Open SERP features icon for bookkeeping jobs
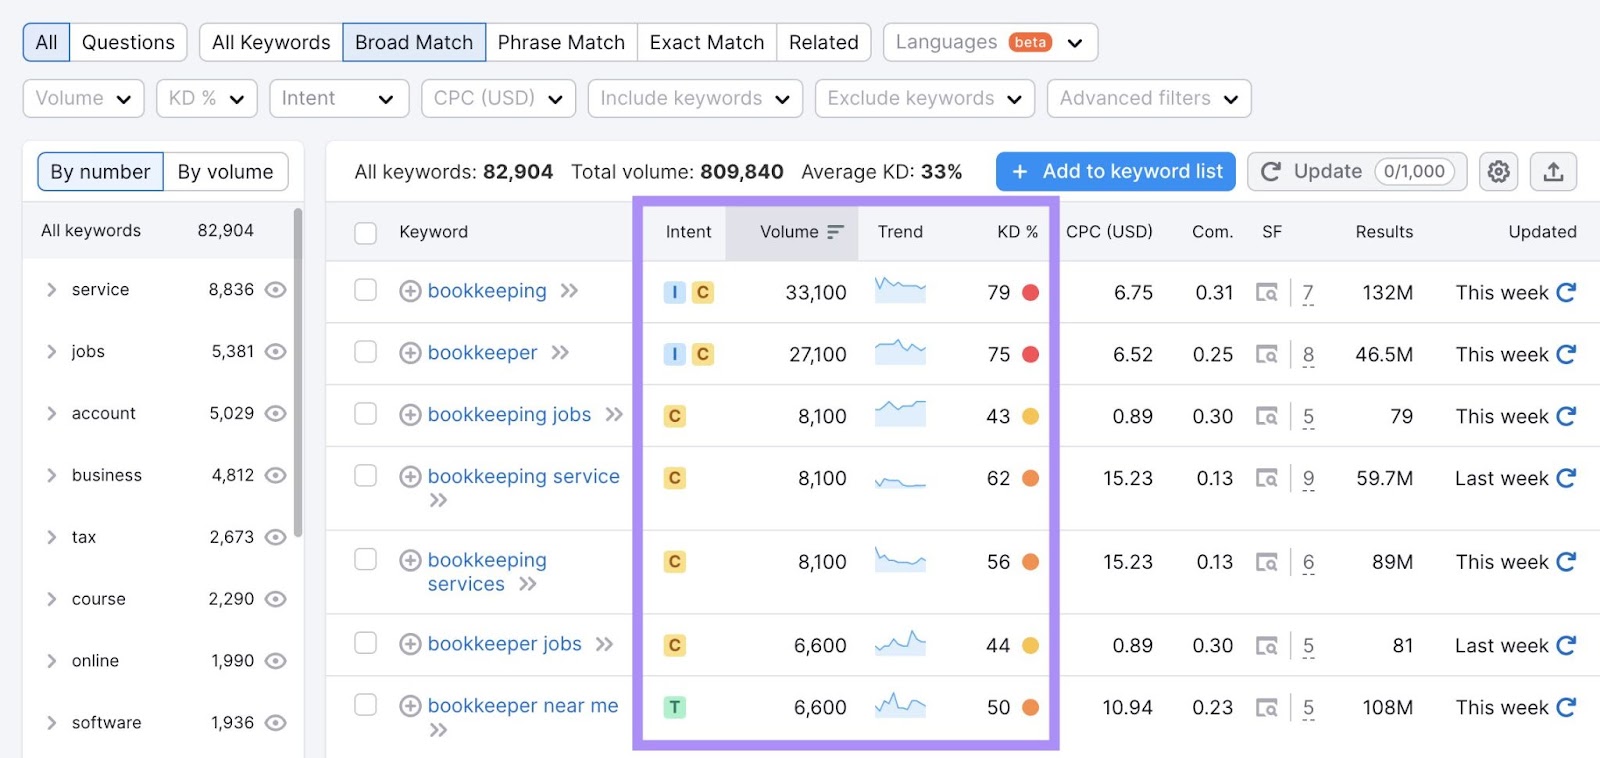Viewport: 1600px width, 758px height. [x=1266, y=416]
